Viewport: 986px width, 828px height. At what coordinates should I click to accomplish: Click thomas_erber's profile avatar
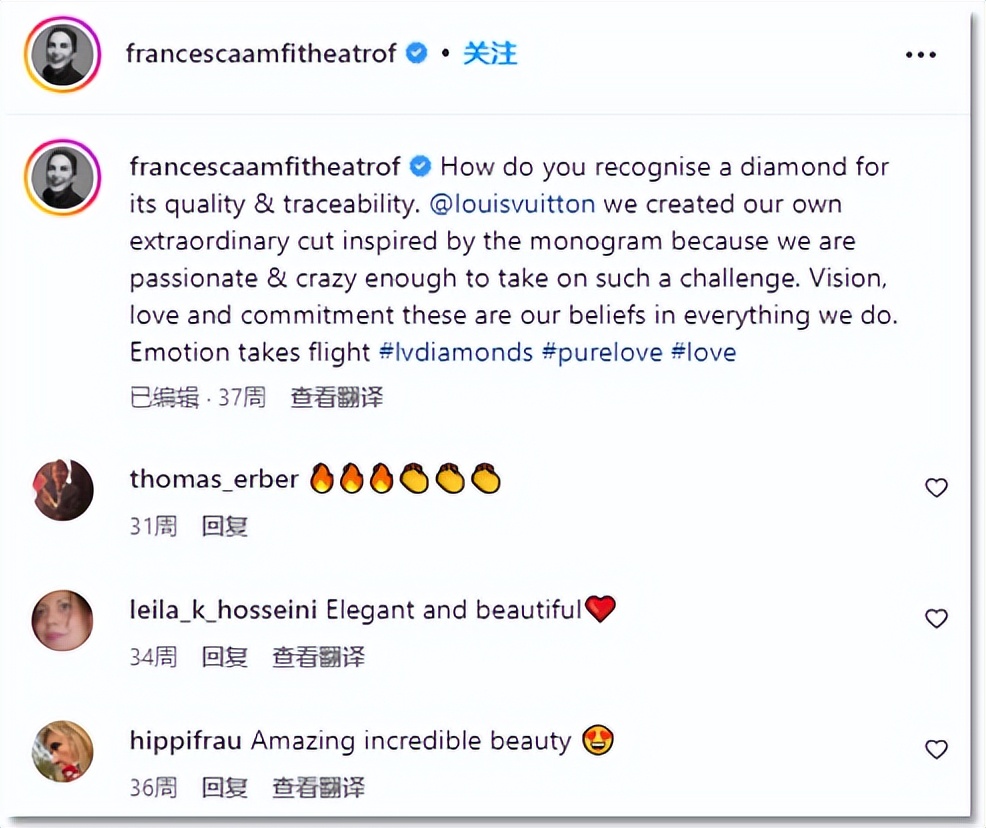pos(62,490)
